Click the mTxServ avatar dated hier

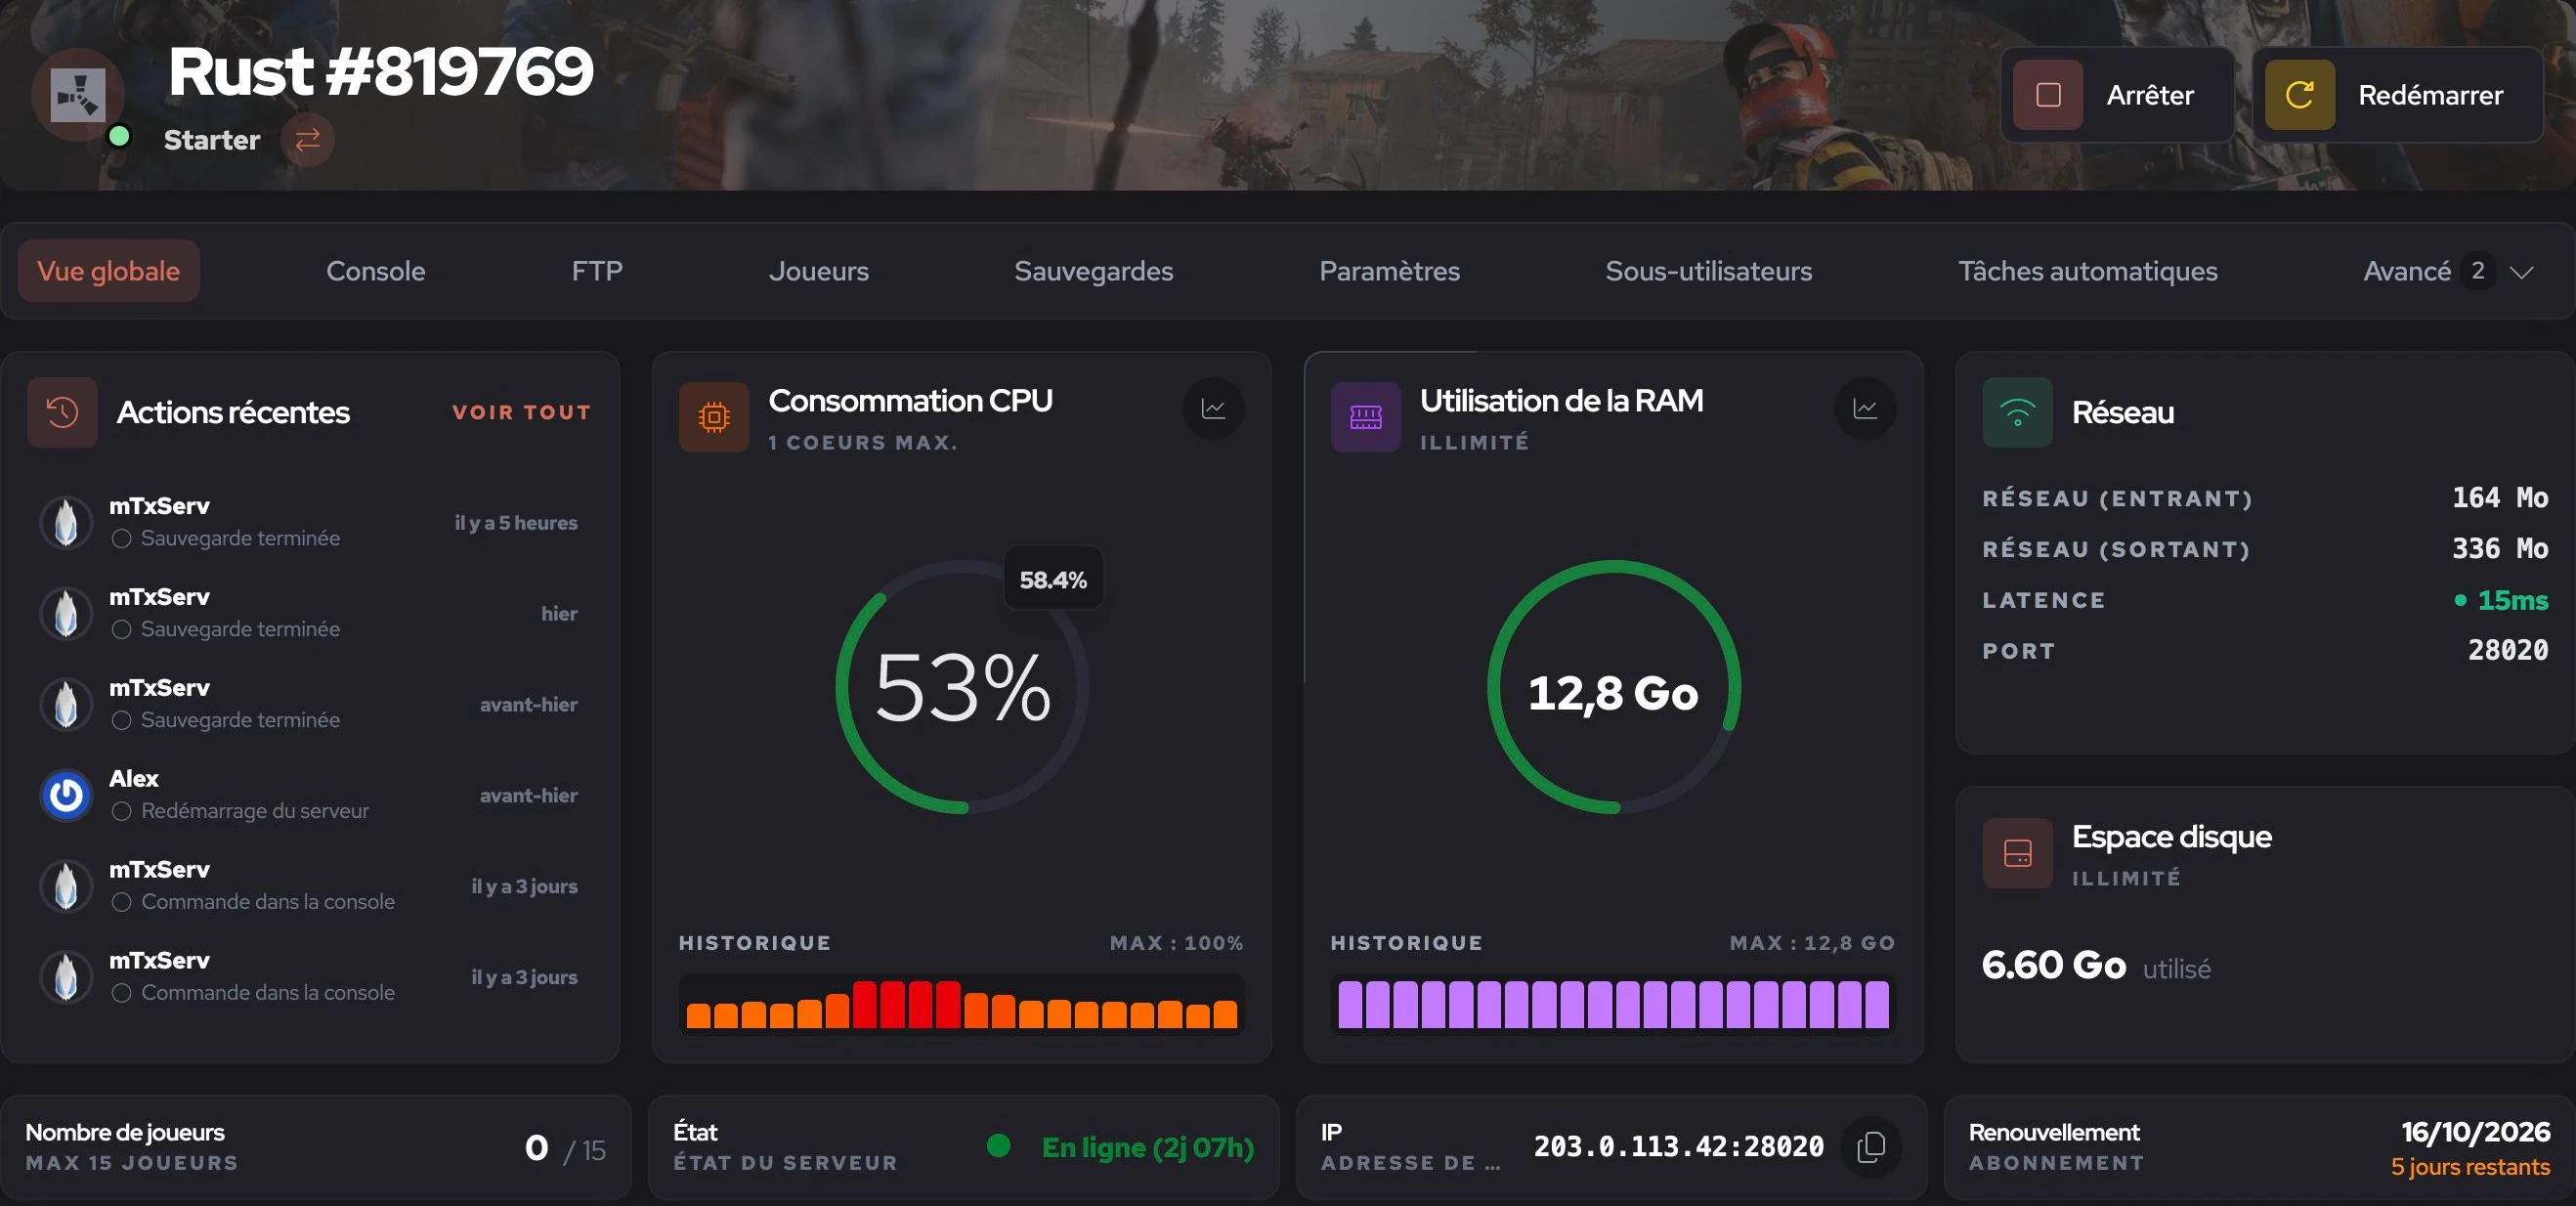coord(66,614)
